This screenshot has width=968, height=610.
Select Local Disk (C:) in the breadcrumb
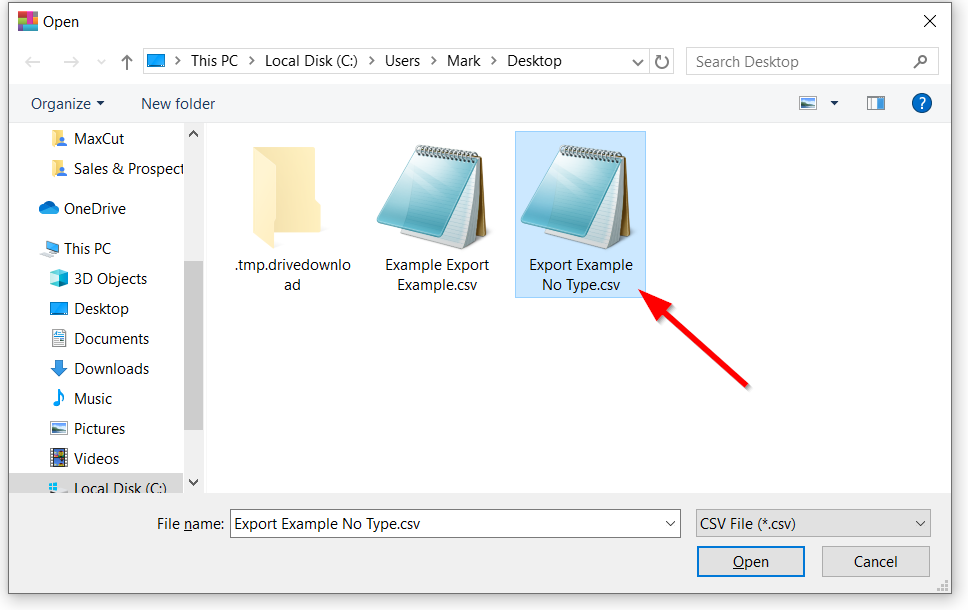(x=311, y=61)
